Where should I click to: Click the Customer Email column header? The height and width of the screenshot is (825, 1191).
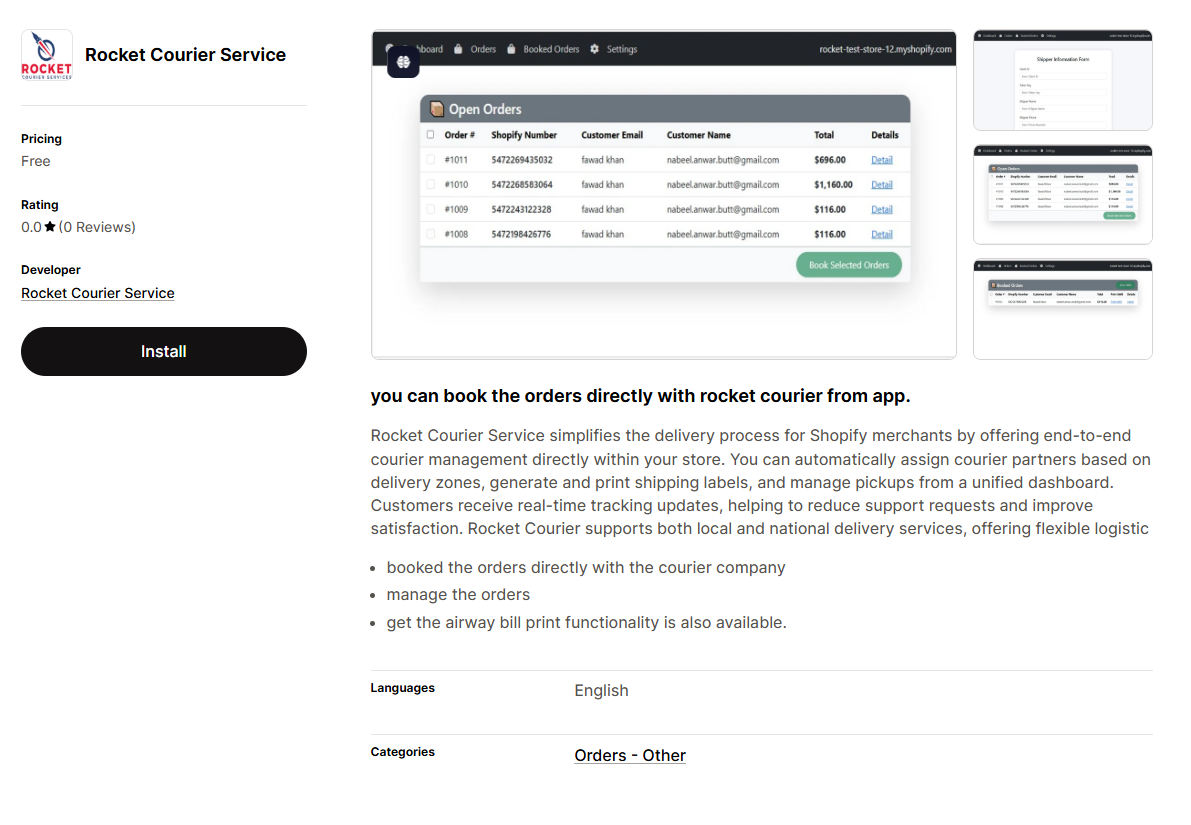pos(611,135)
